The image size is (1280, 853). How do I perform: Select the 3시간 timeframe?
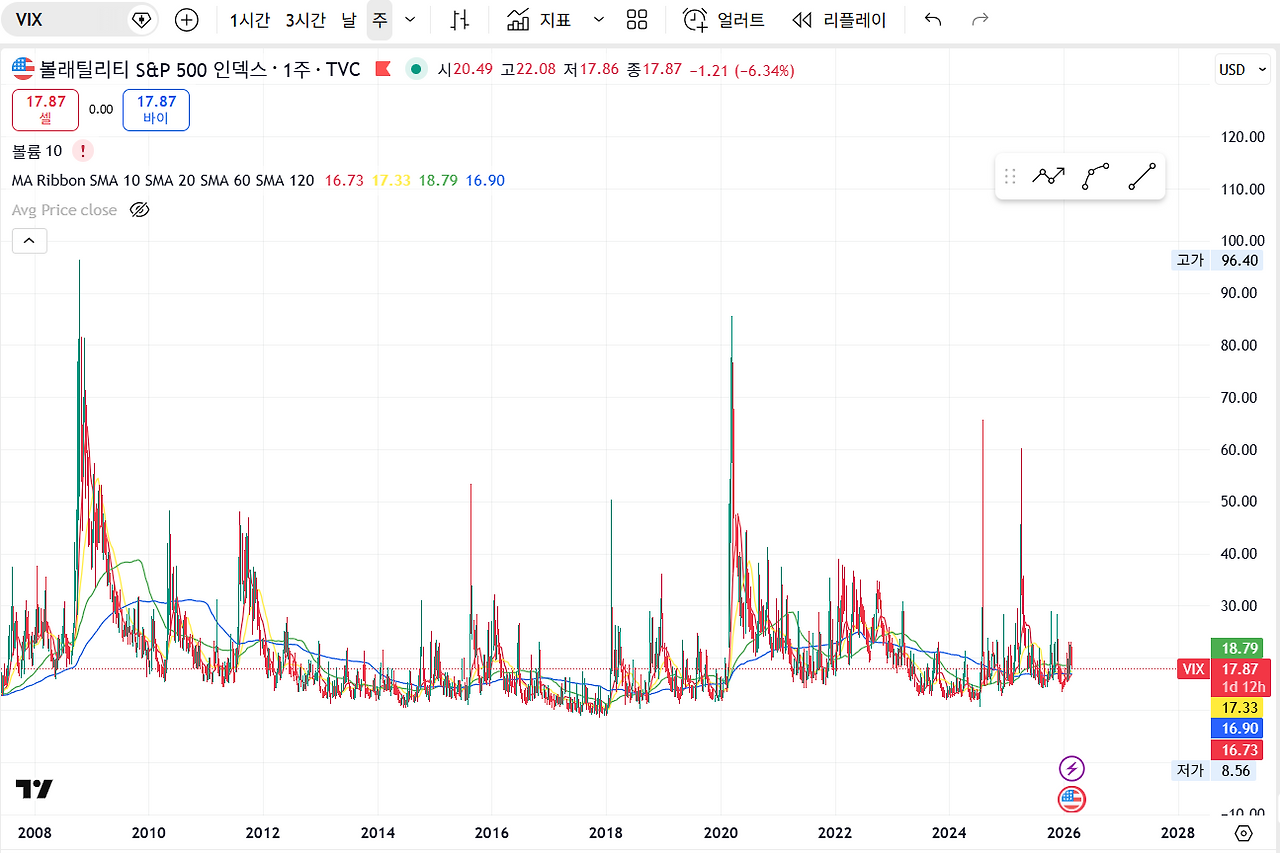[x=305, y=20]
